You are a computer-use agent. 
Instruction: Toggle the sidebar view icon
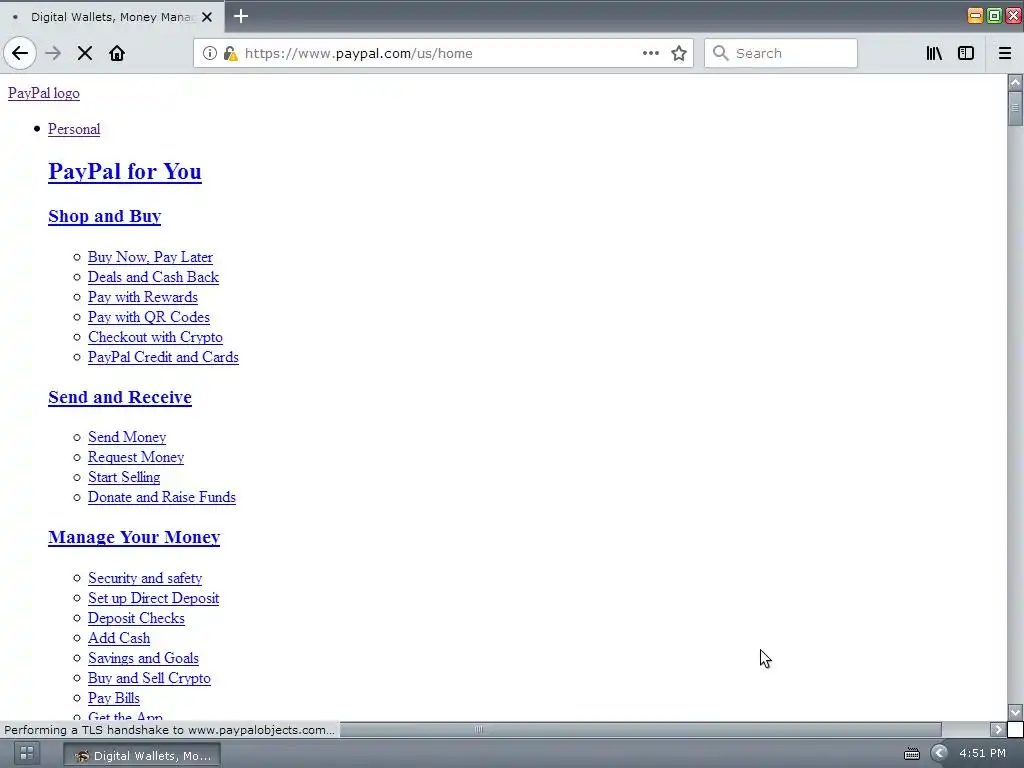coord(966,54)
